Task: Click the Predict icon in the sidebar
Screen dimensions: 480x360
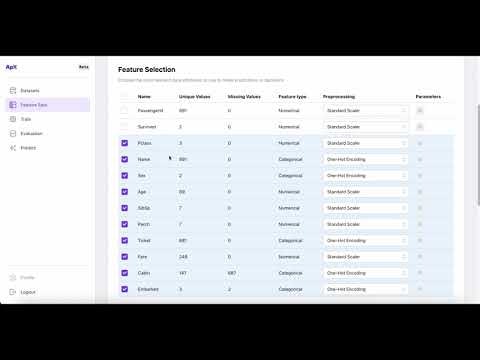Action: pyautogui.click(x=13, y=148)
